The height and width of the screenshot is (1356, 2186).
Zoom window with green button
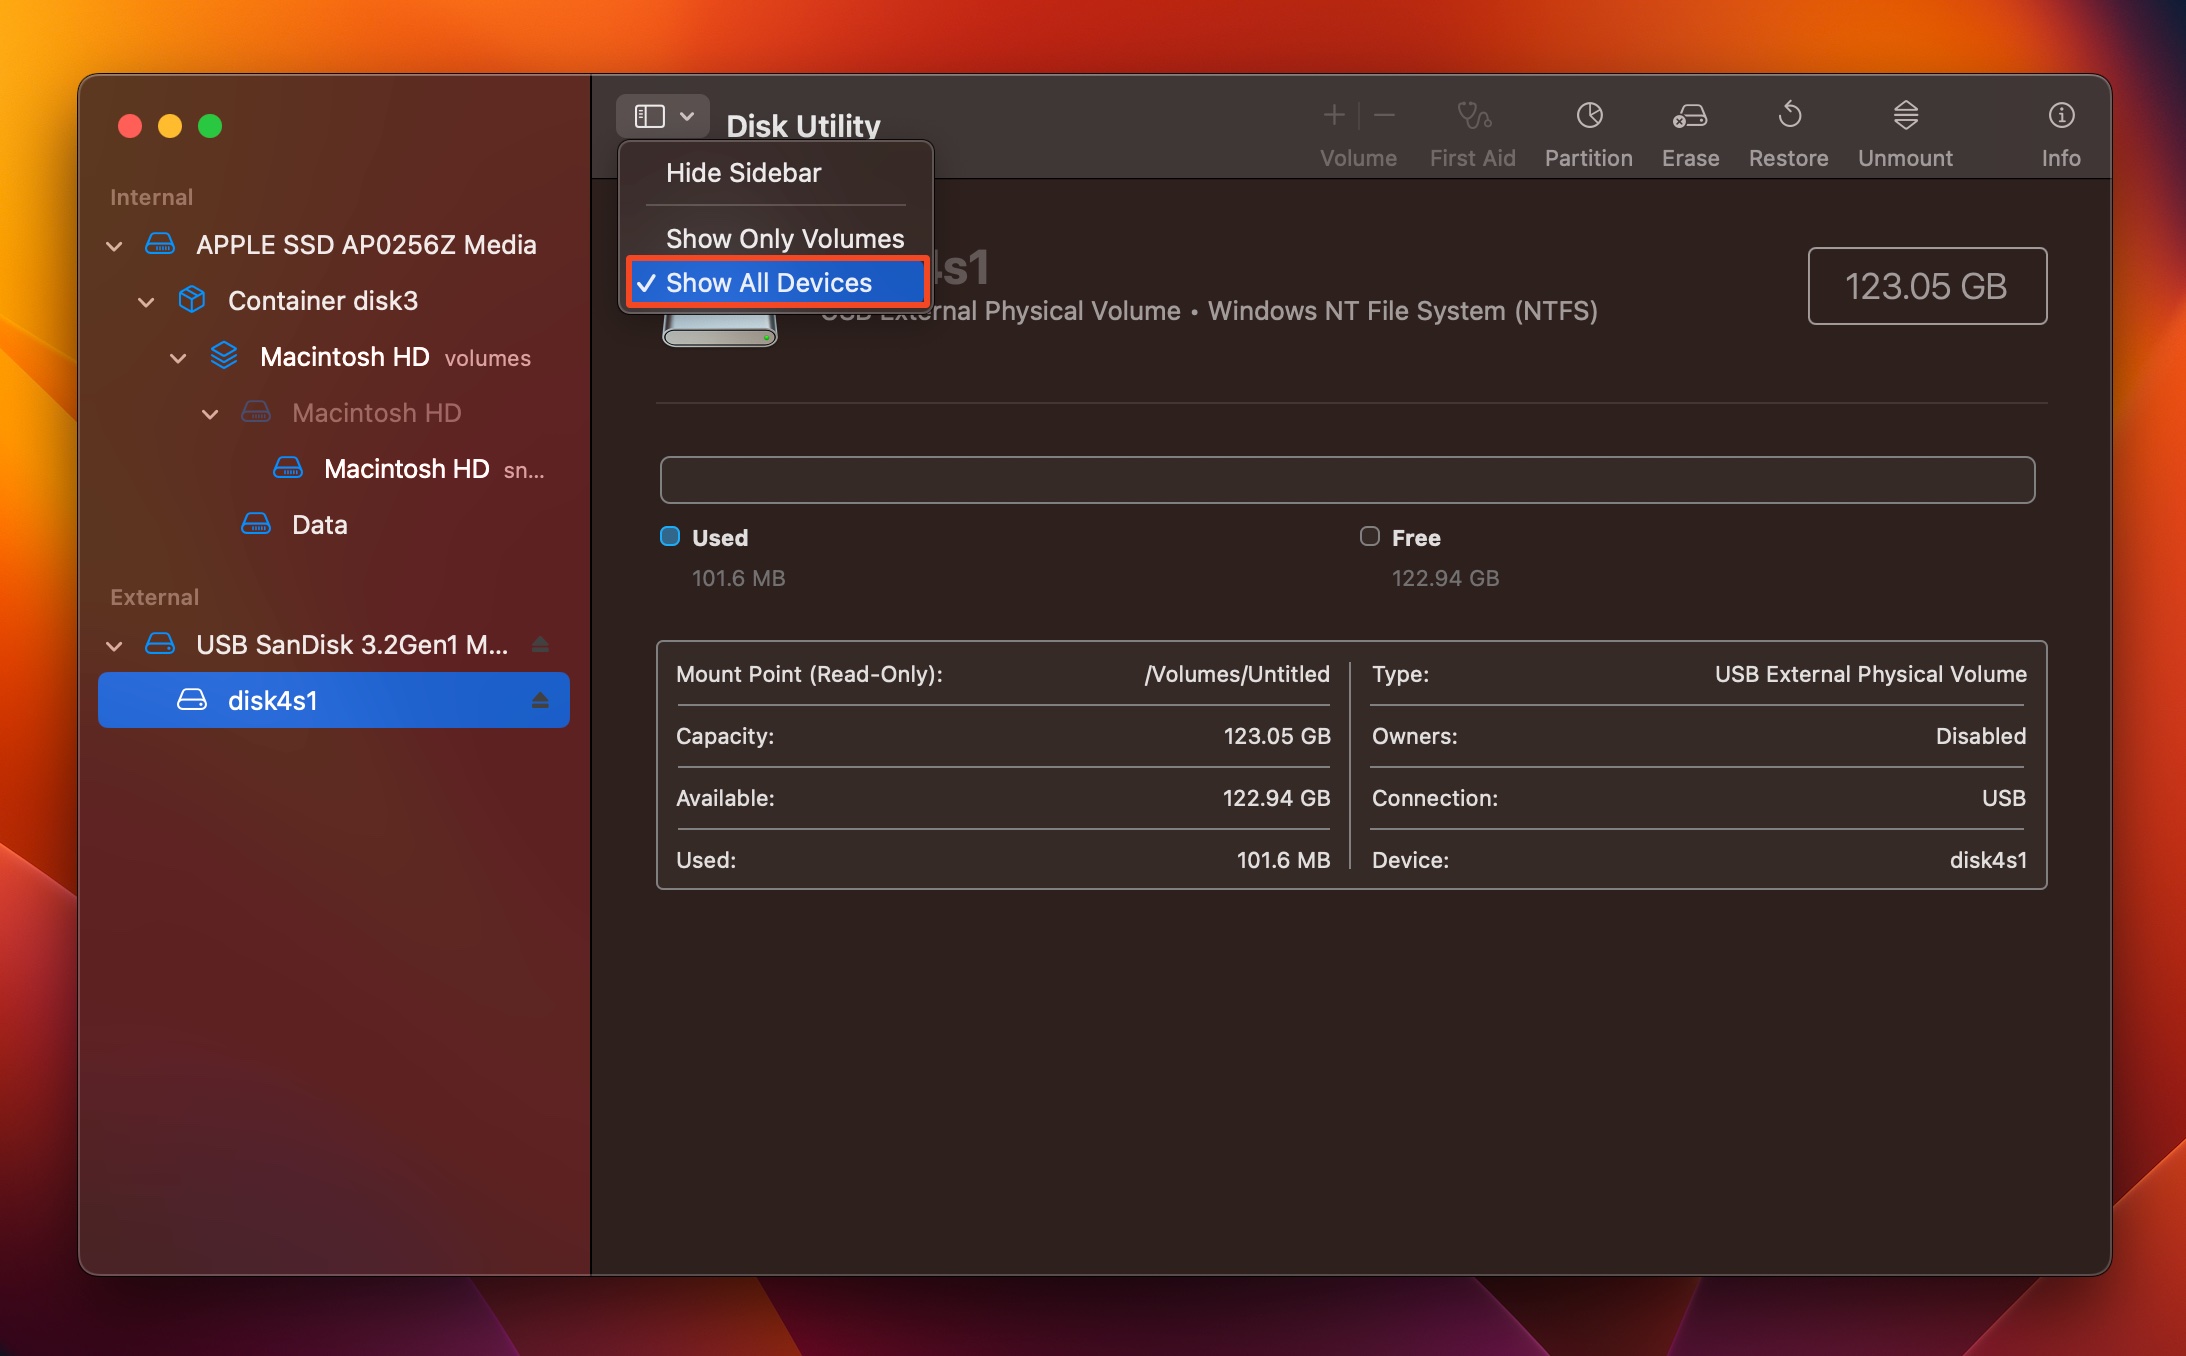(x=210, y=126)
